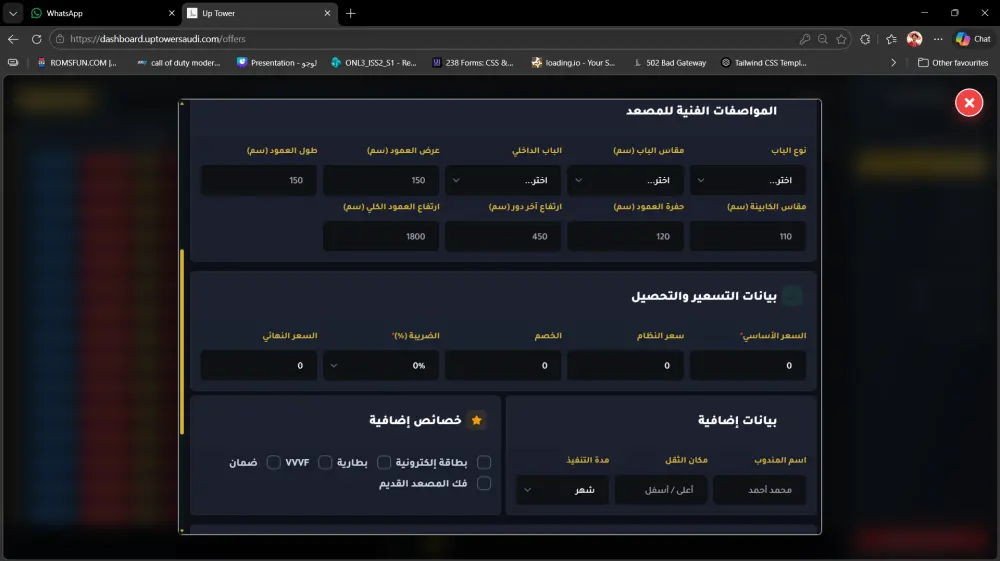
Task: Open 238 Forms CSS bookmark
Action: pyautogui.click(x=473, y=62)
